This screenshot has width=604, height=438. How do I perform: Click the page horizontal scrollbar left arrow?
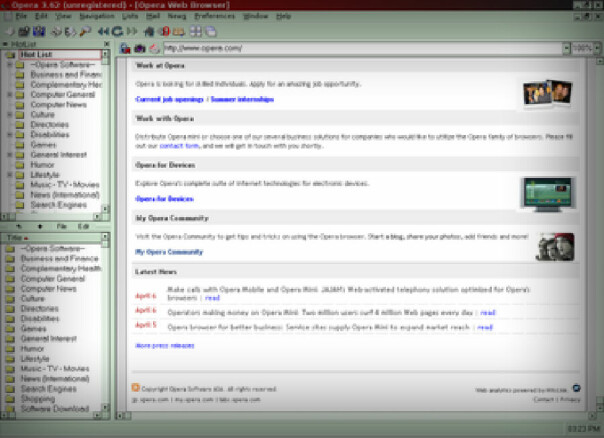(120, 416)
